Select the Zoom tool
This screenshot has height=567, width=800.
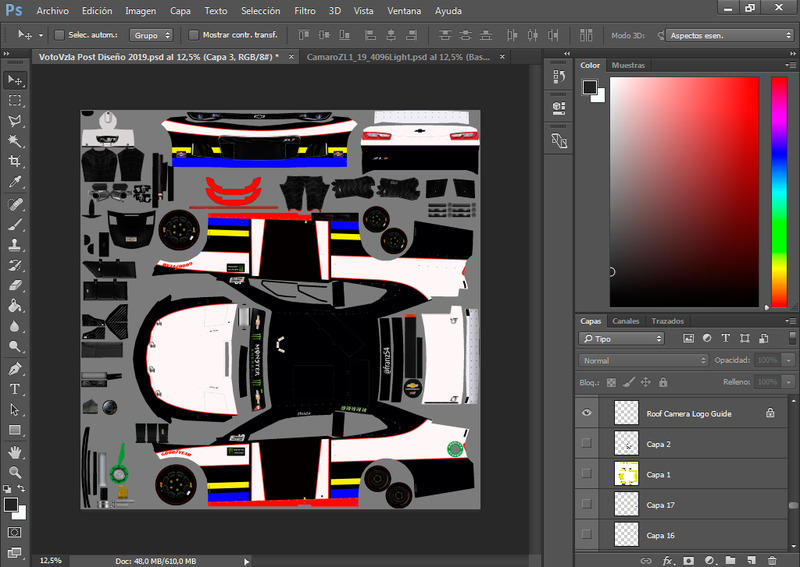(15, 473)
